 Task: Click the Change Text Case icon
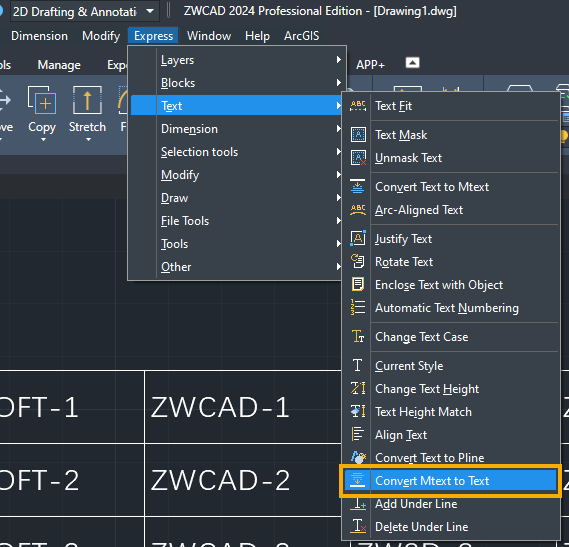(358, 336)
